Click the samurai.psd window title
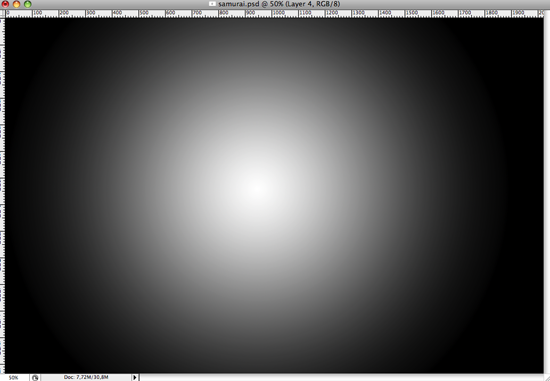 pyautogui.click(x=279, y=4)
